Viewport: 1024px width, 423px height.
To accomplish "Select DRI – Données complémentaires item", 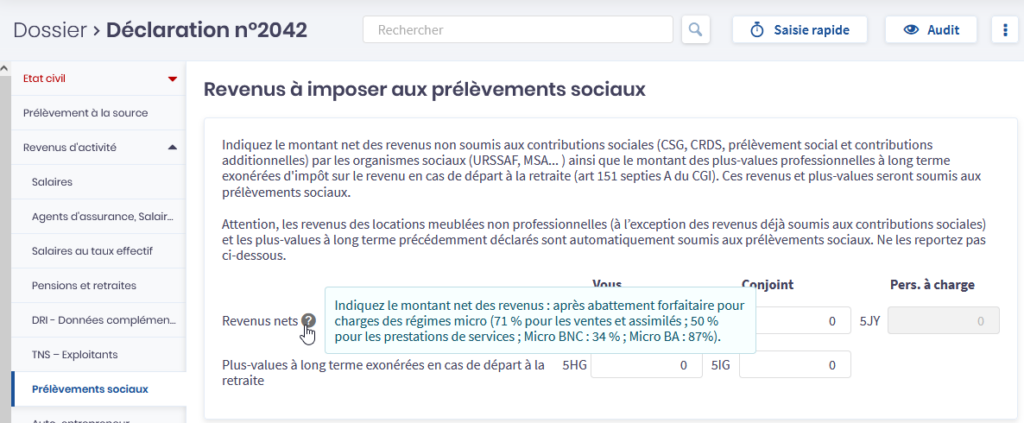I will click(x=104, y=320).
